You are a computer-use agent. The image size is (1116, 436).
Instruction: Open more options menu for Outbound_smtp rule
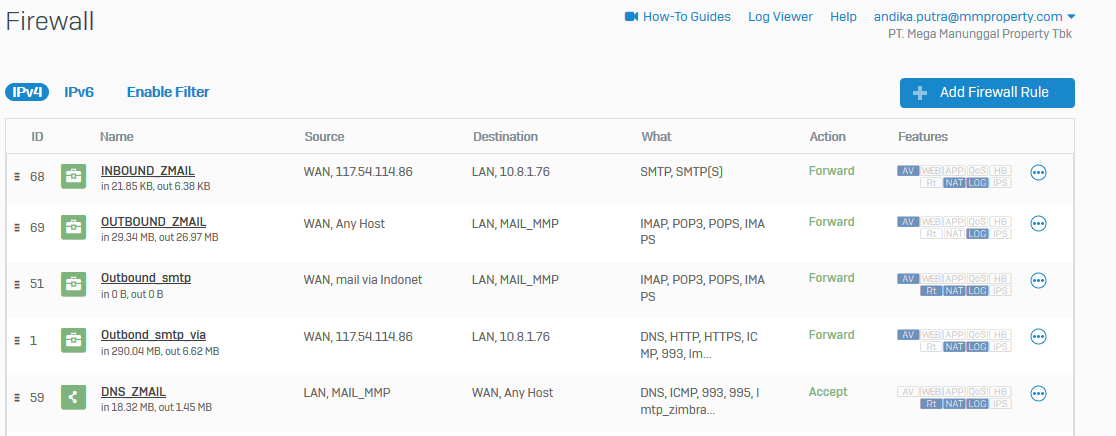coord(1038,281)
